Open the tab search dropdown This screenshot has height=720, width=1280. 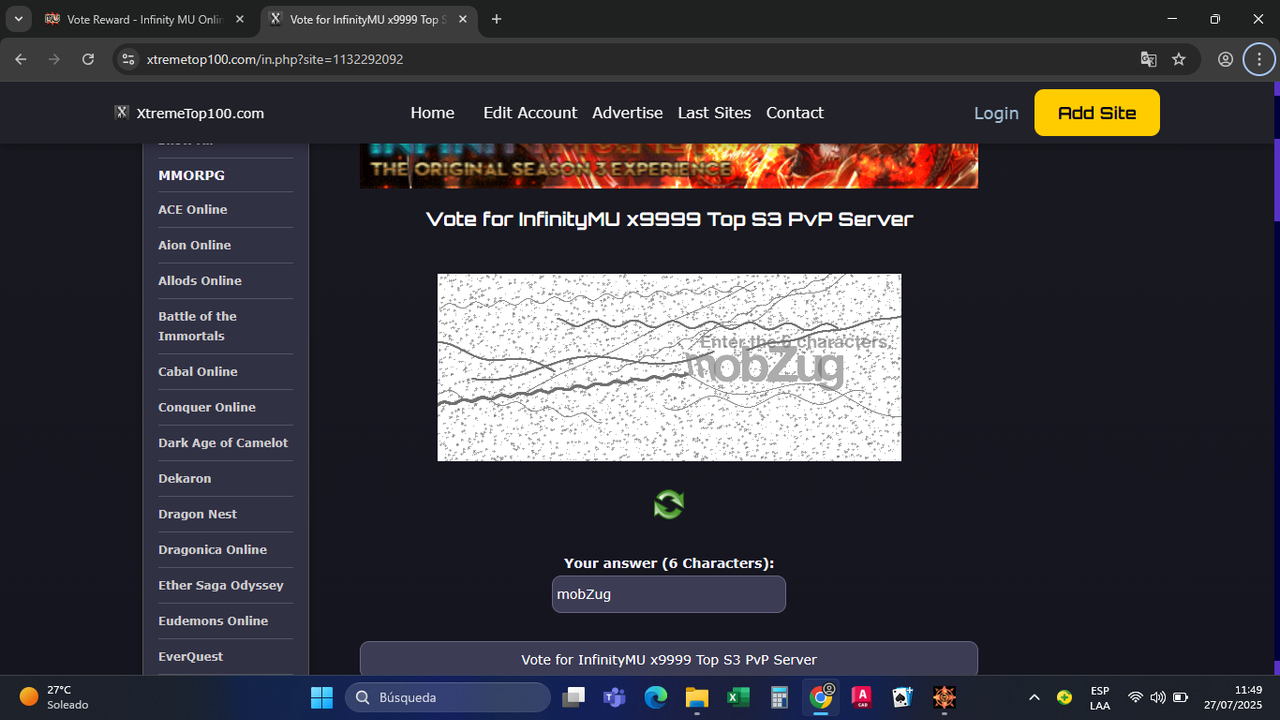click(x=18, y=19)
